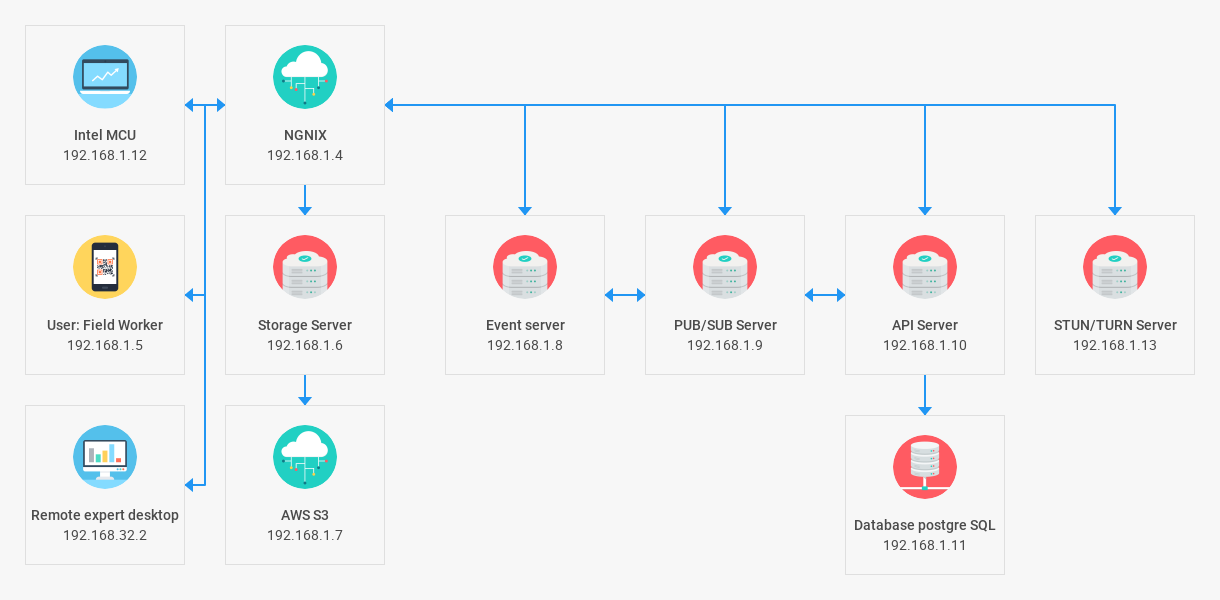
Task: Select the Storage Server label text
Action: pos(305,325)
